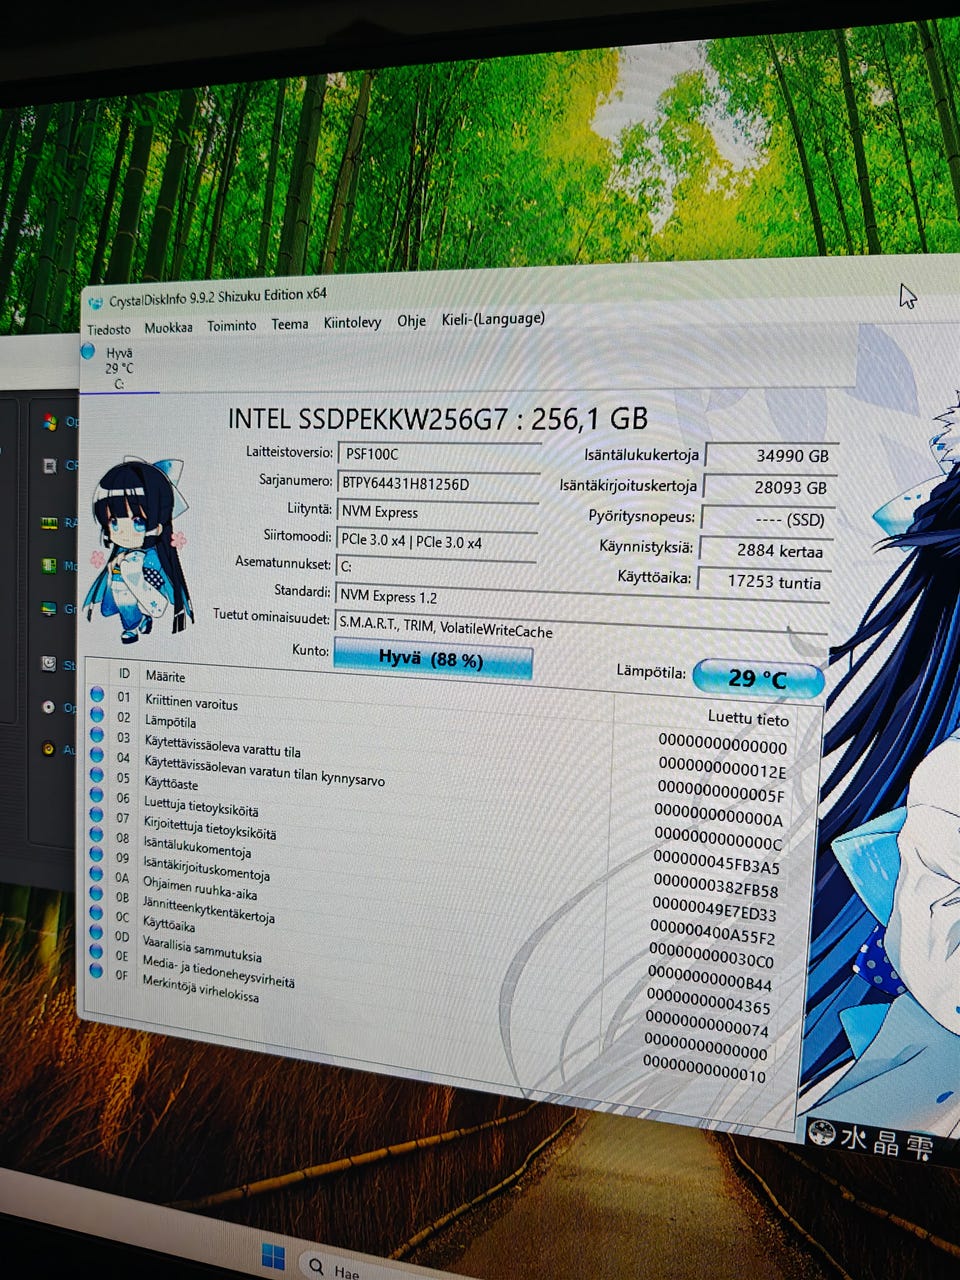Click the raw value 00000049E7ED33
This screenshot has height=1280, width=960.
click(714, 909)
